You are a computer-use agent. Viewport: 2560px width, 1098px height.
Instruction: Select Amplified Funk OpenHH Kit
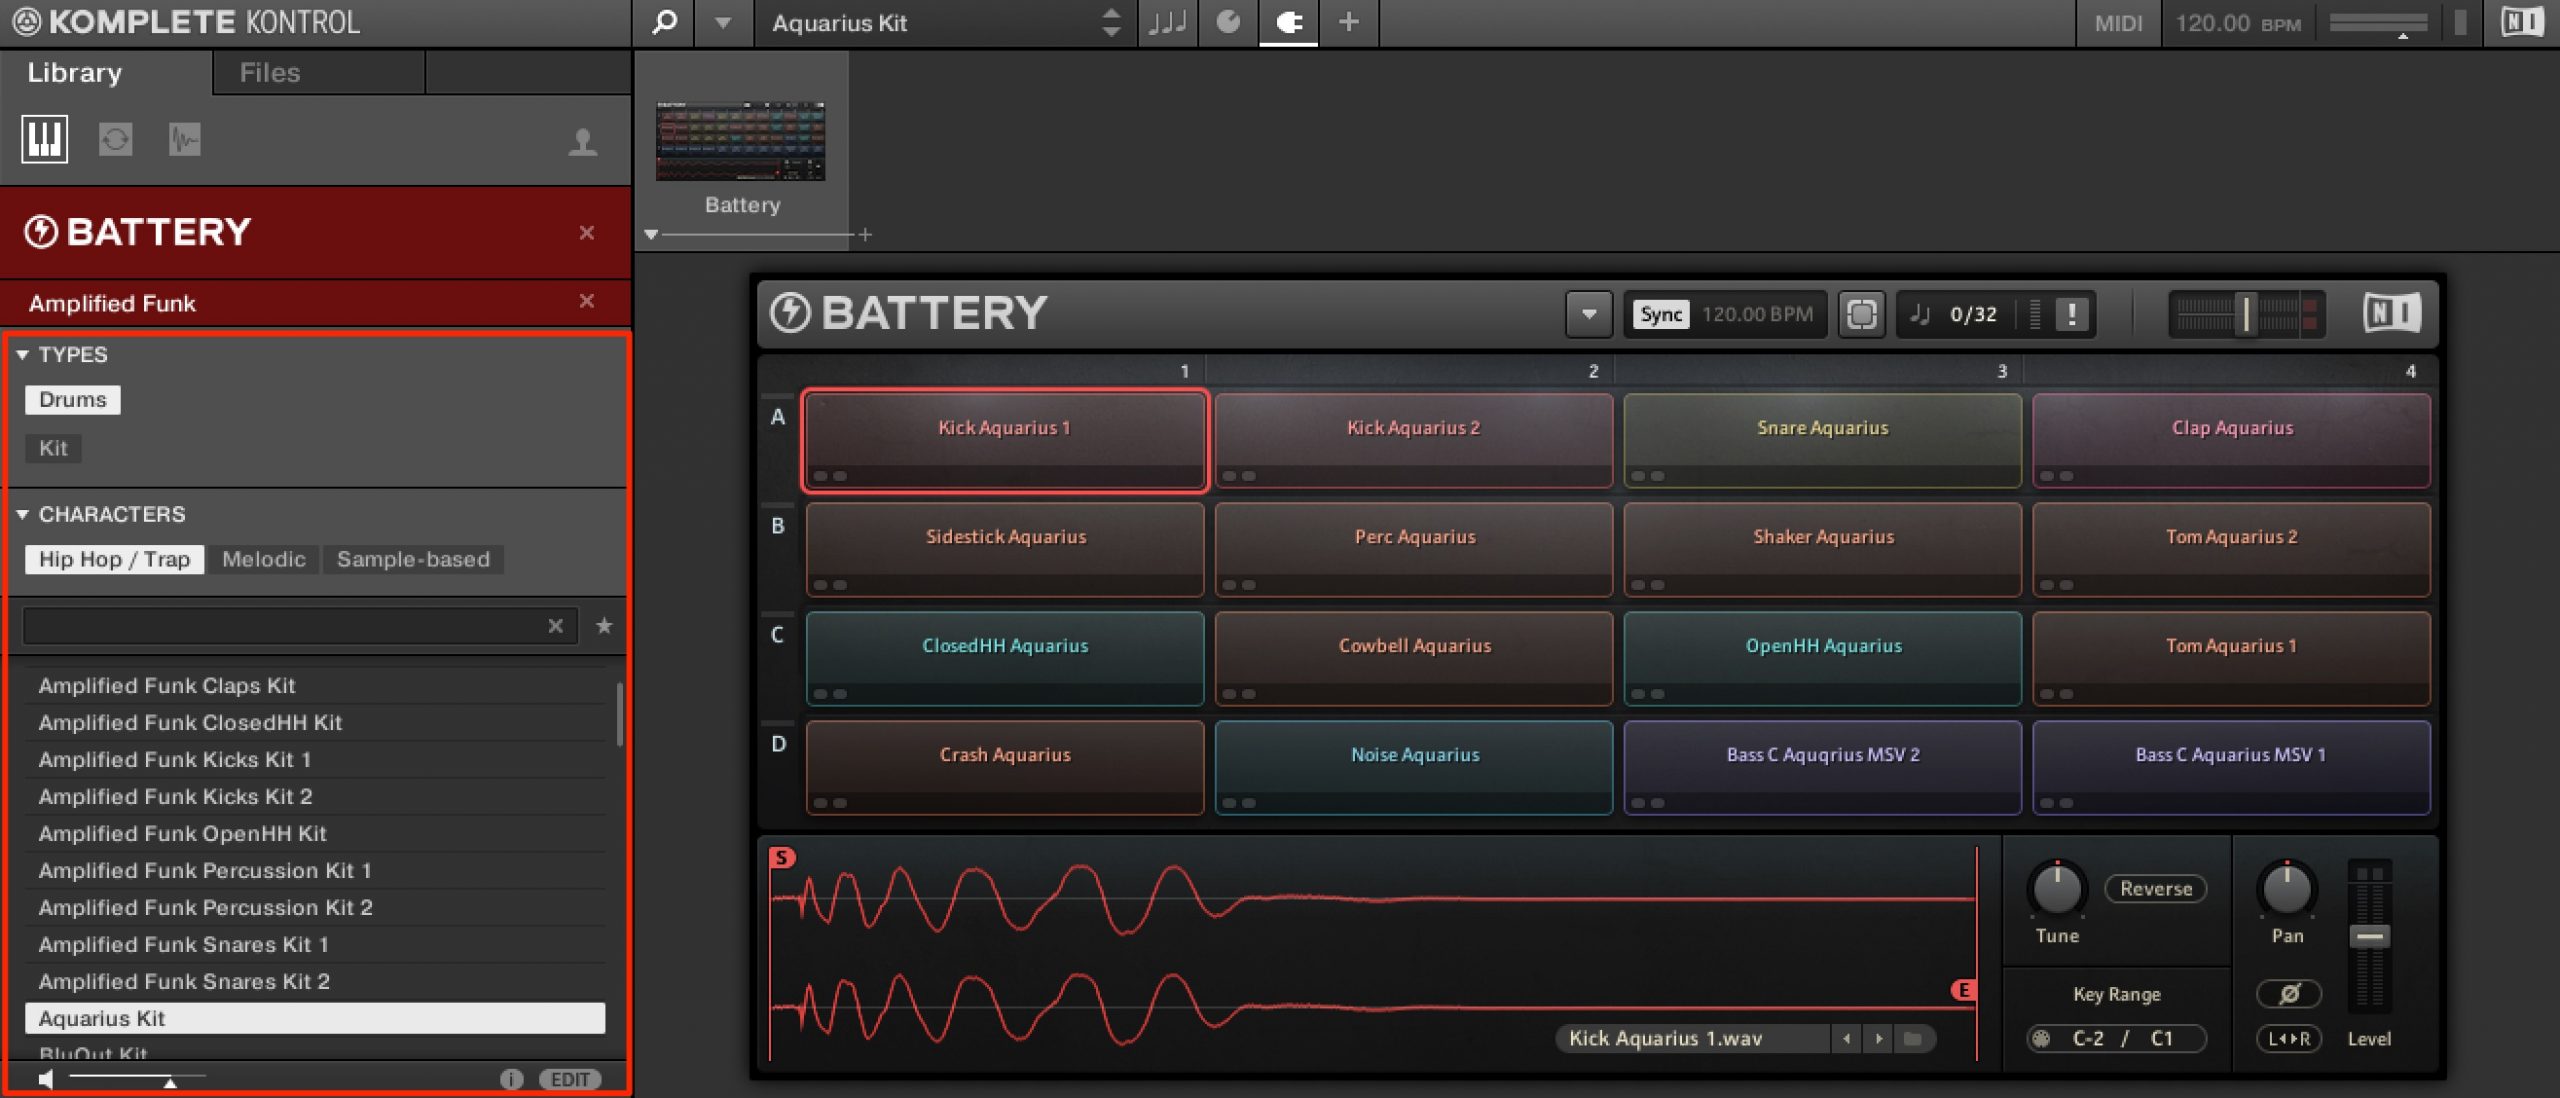pos(315,833)
